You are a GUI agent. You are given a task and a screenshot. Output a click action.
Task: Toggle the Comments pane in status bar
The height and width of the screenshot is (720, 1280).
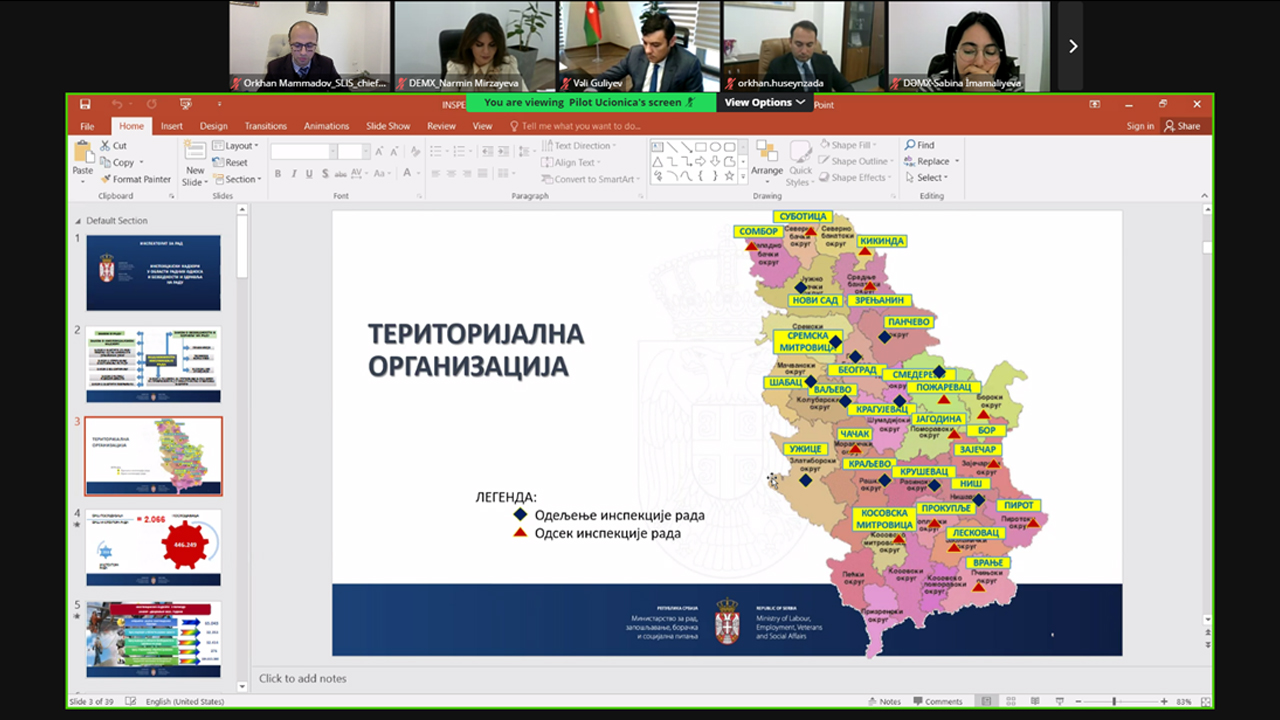click(x=937, y=701)
